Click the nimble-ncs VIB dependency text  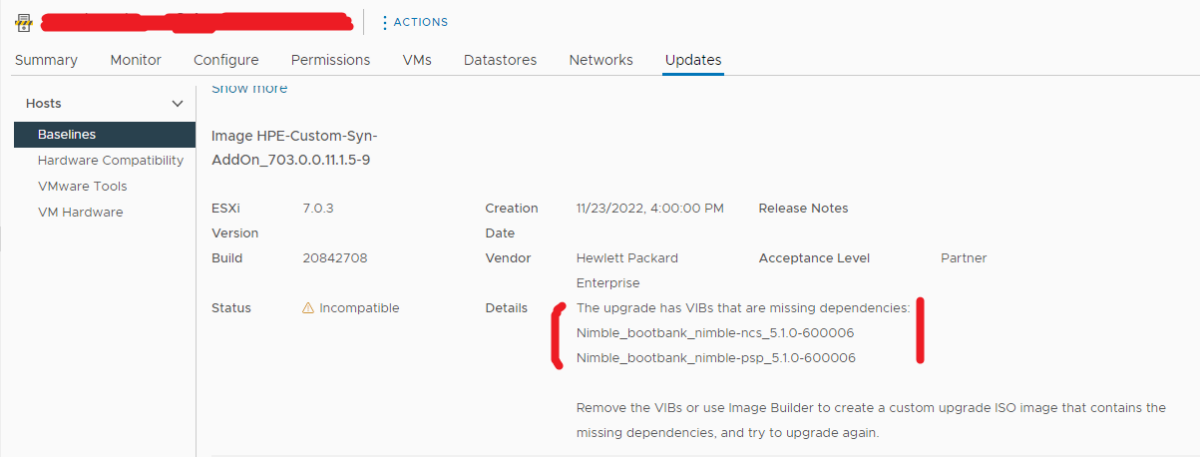coord(715,332)
